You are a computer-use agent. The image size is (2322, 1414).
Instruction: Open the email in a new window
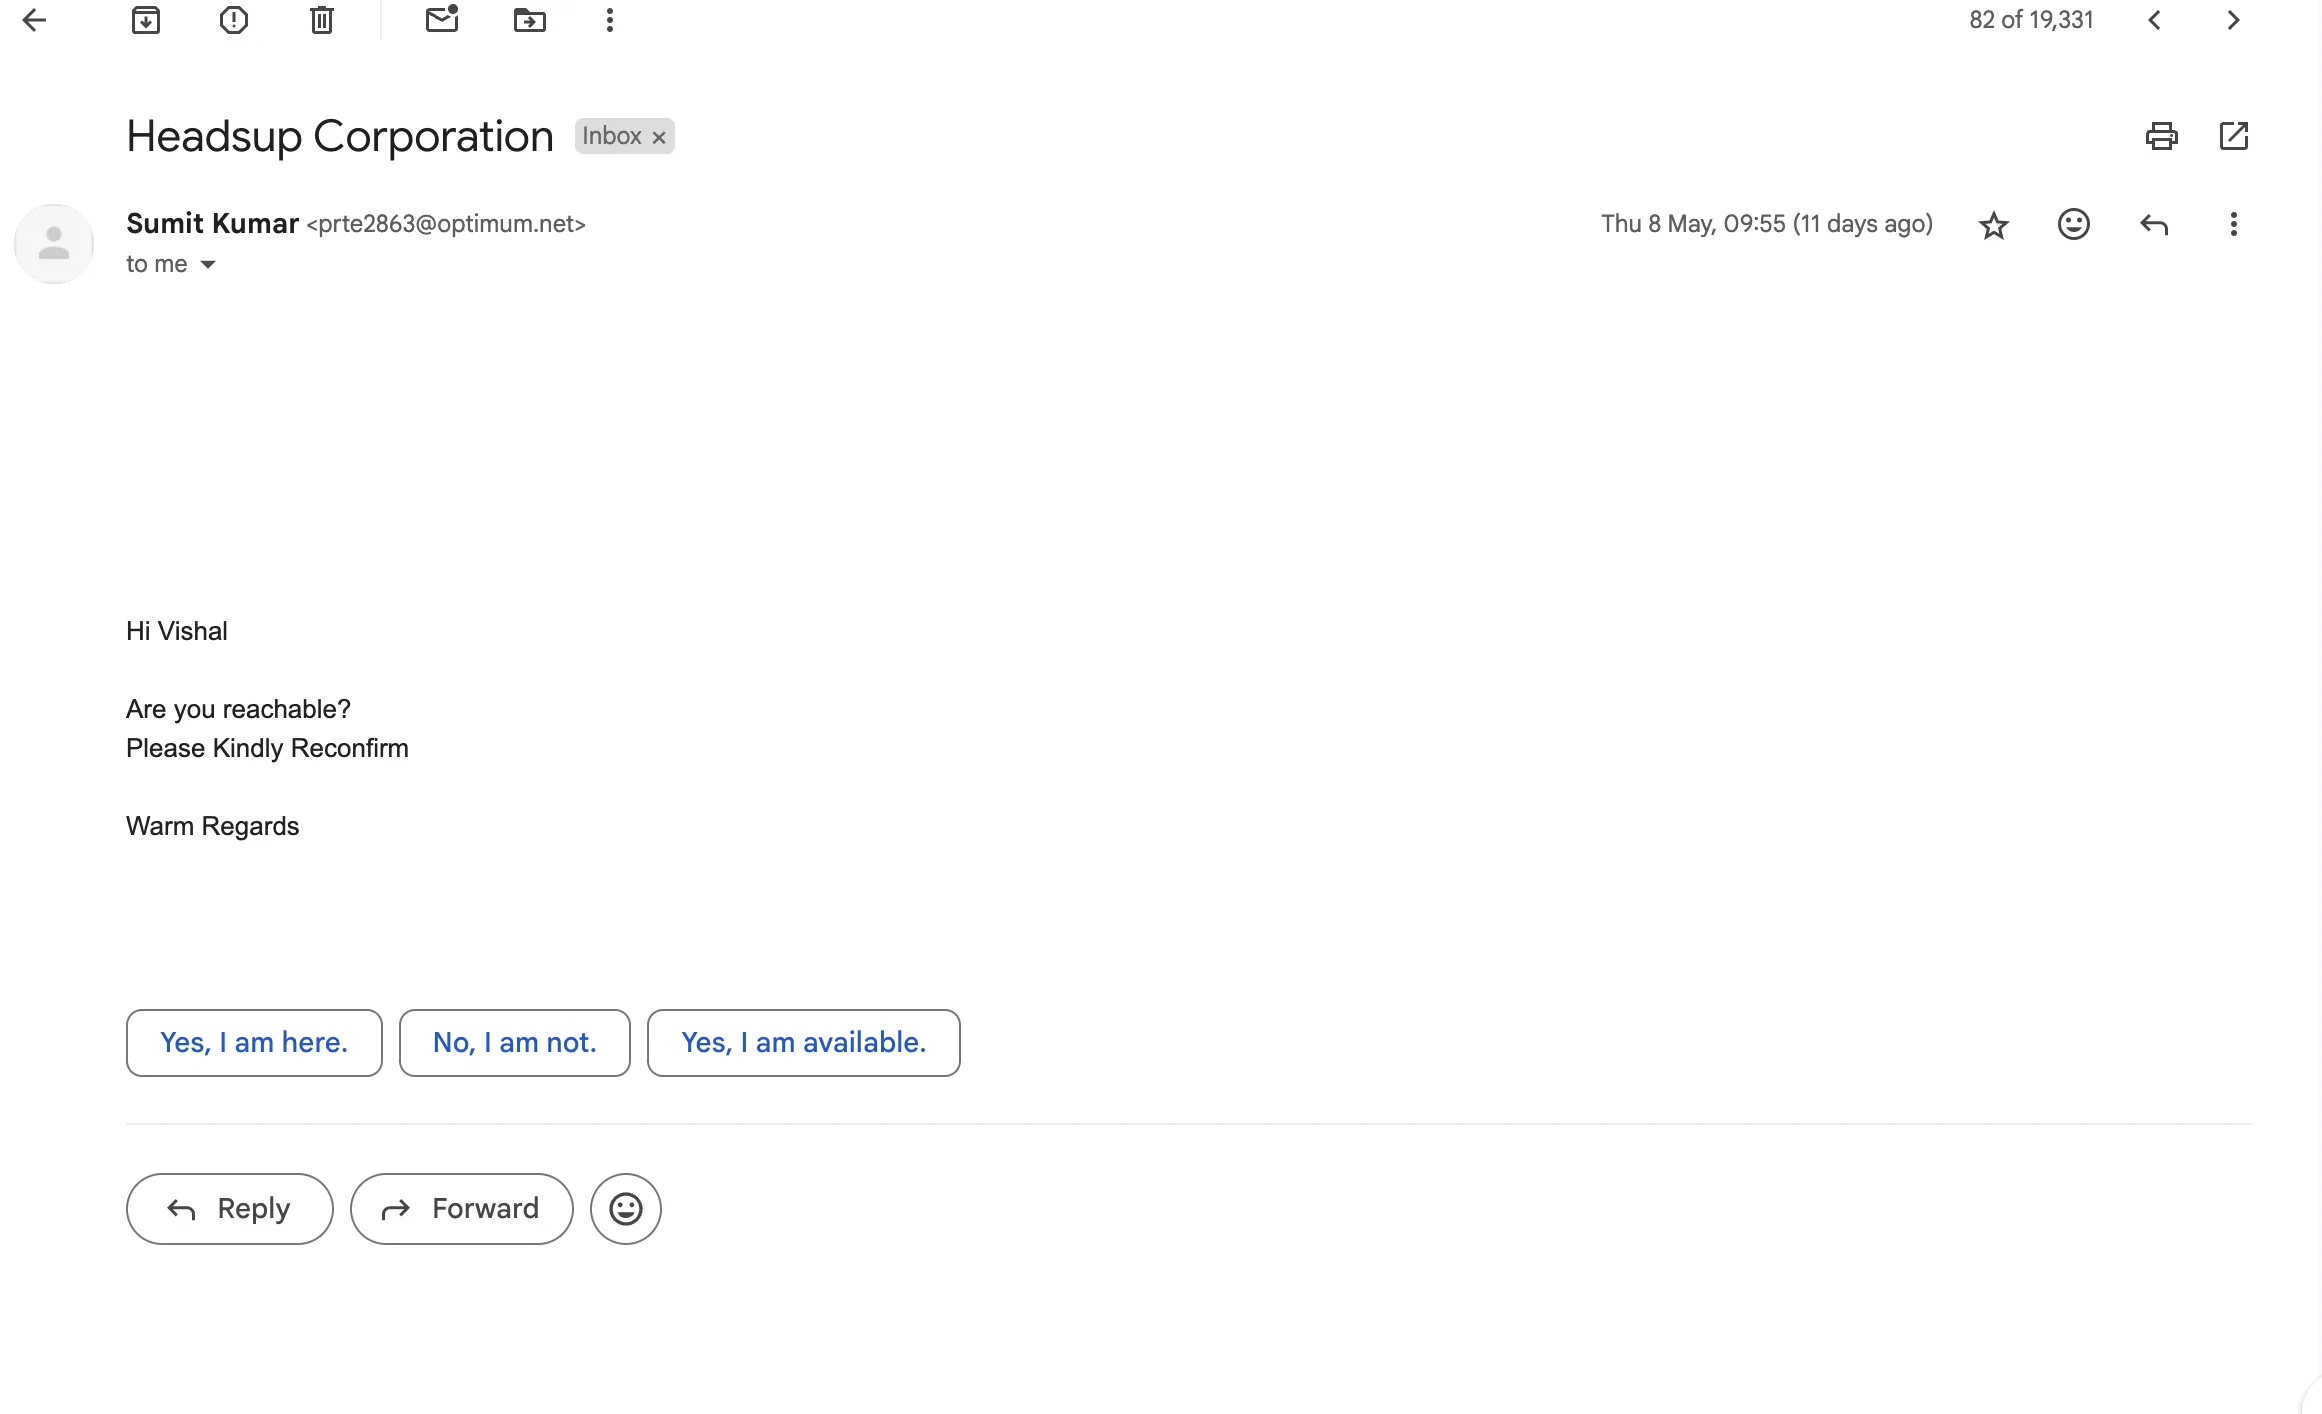click(2233, 136)
